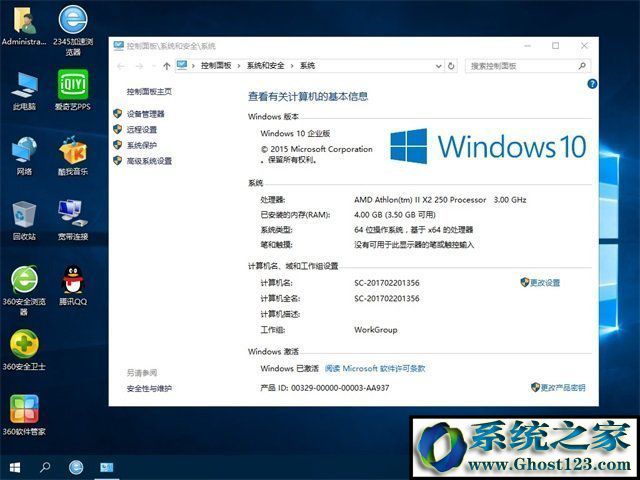
Task: Launch the 2345加速浏览器 desktop icon
Action: pyautogui.click(x=73, y=31)
